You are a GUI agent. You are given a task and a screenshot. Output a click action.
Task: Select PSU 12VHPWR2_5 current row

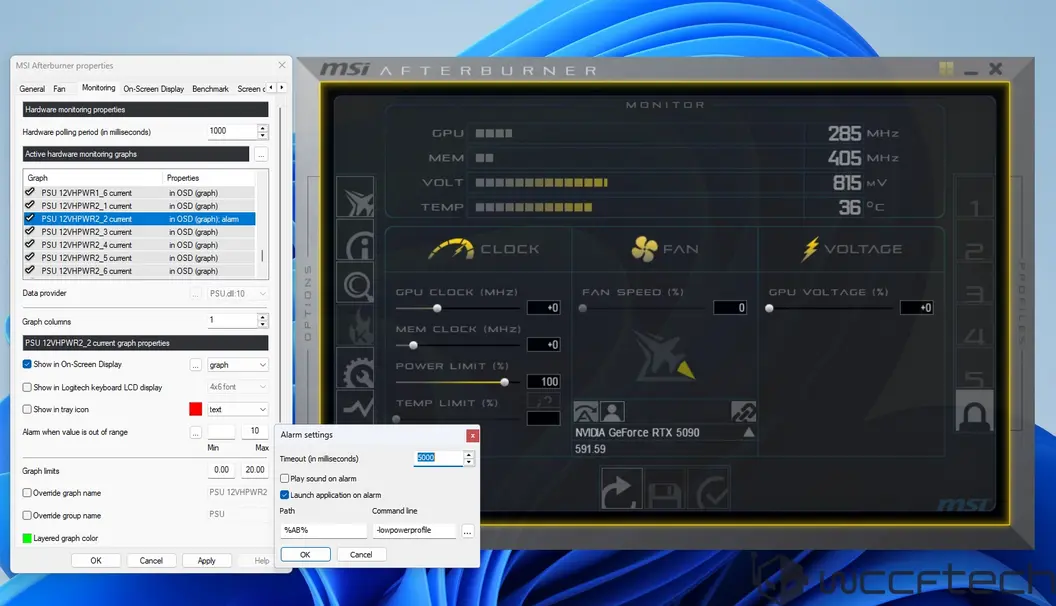(139, 258)
